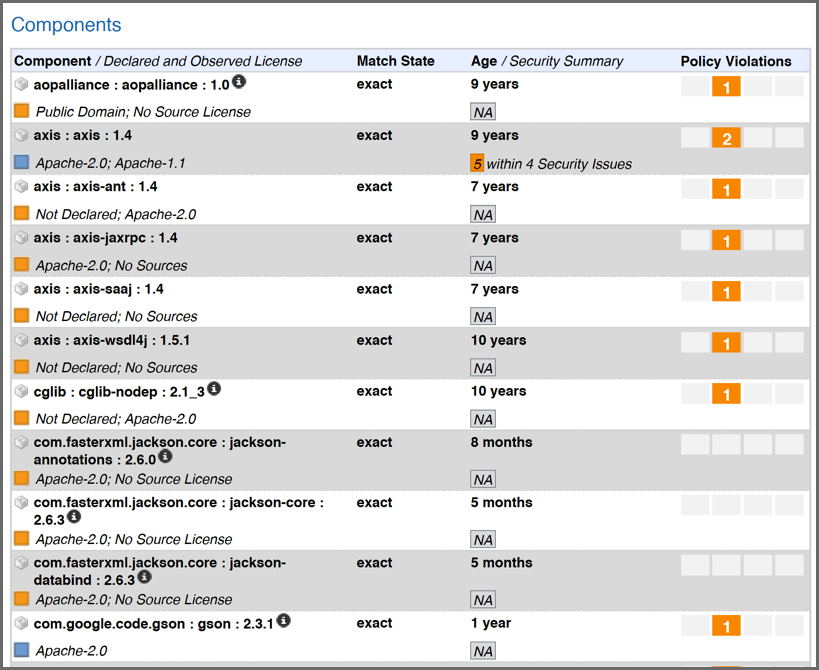Viewport: 819px width, 670px height.
Task: Click the NA security badge for aopalliance
Action: click(x=483, y=112)
